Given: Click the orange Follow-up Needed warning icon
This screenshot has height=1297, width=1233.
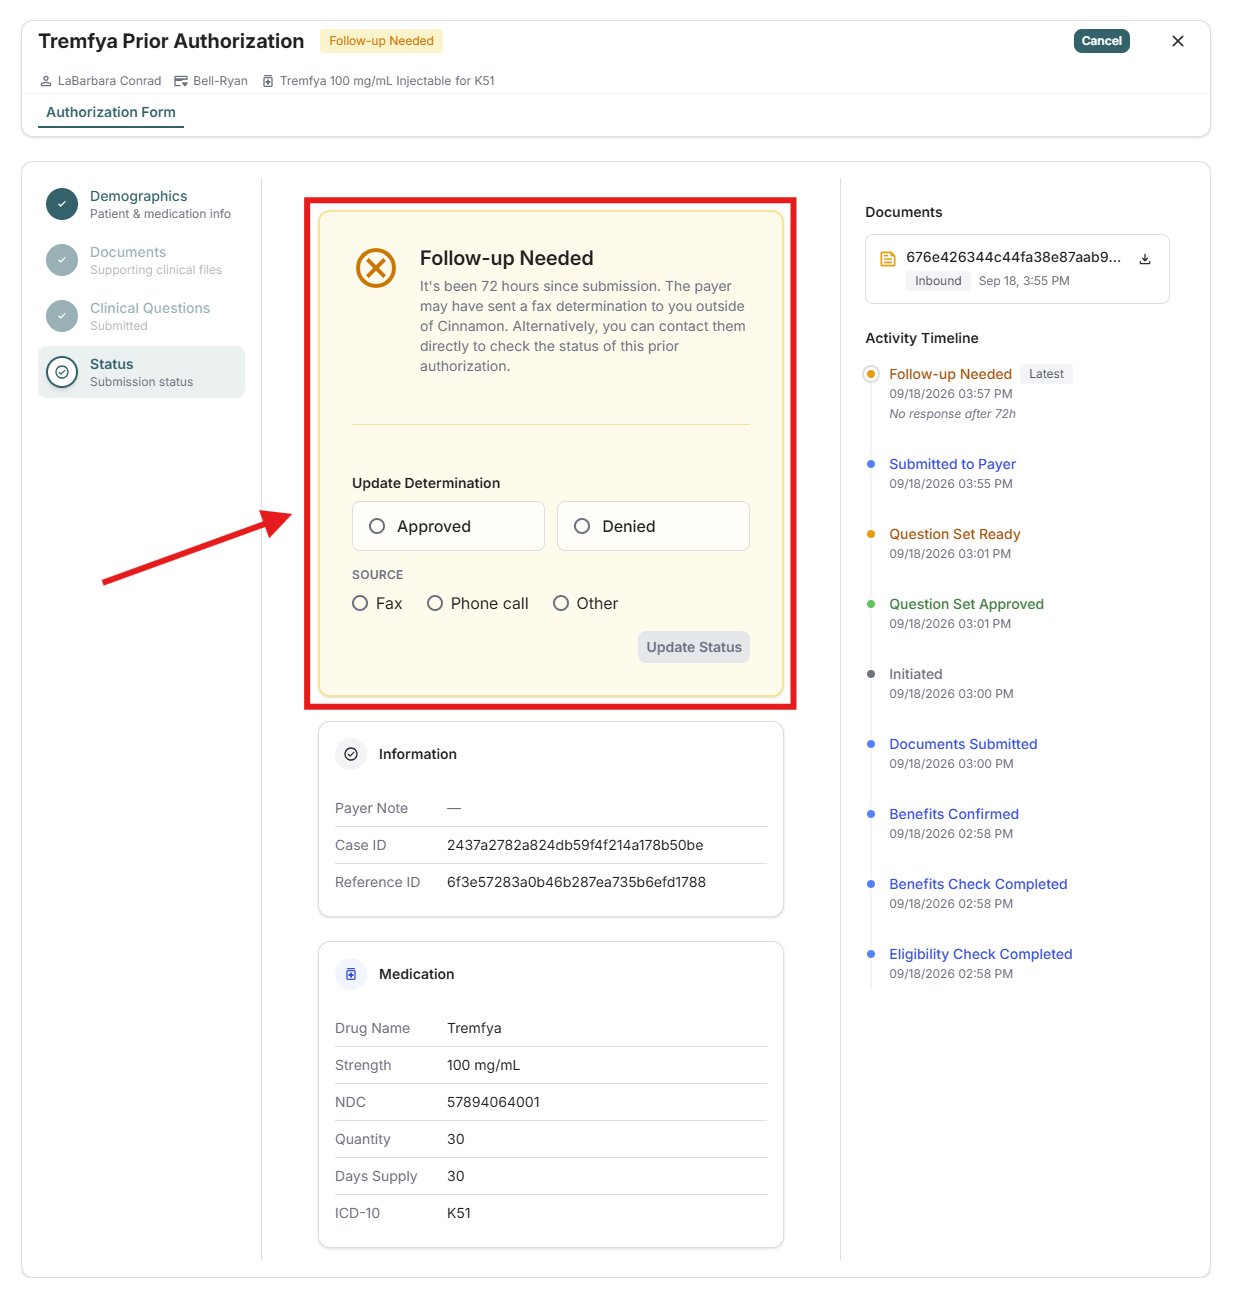Looking at the screenshot, I should pyautogui.click(x=376, y=268).
